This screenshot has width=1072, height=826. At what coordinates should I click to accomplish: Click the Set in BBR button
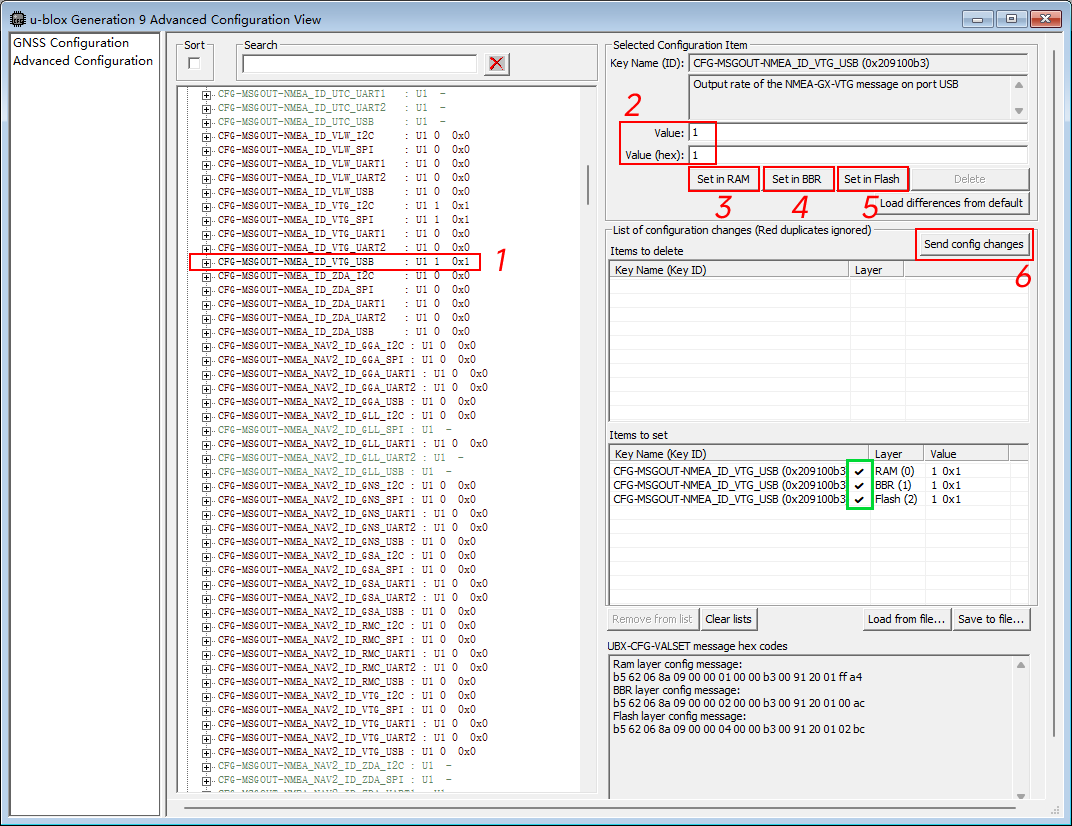797,179
